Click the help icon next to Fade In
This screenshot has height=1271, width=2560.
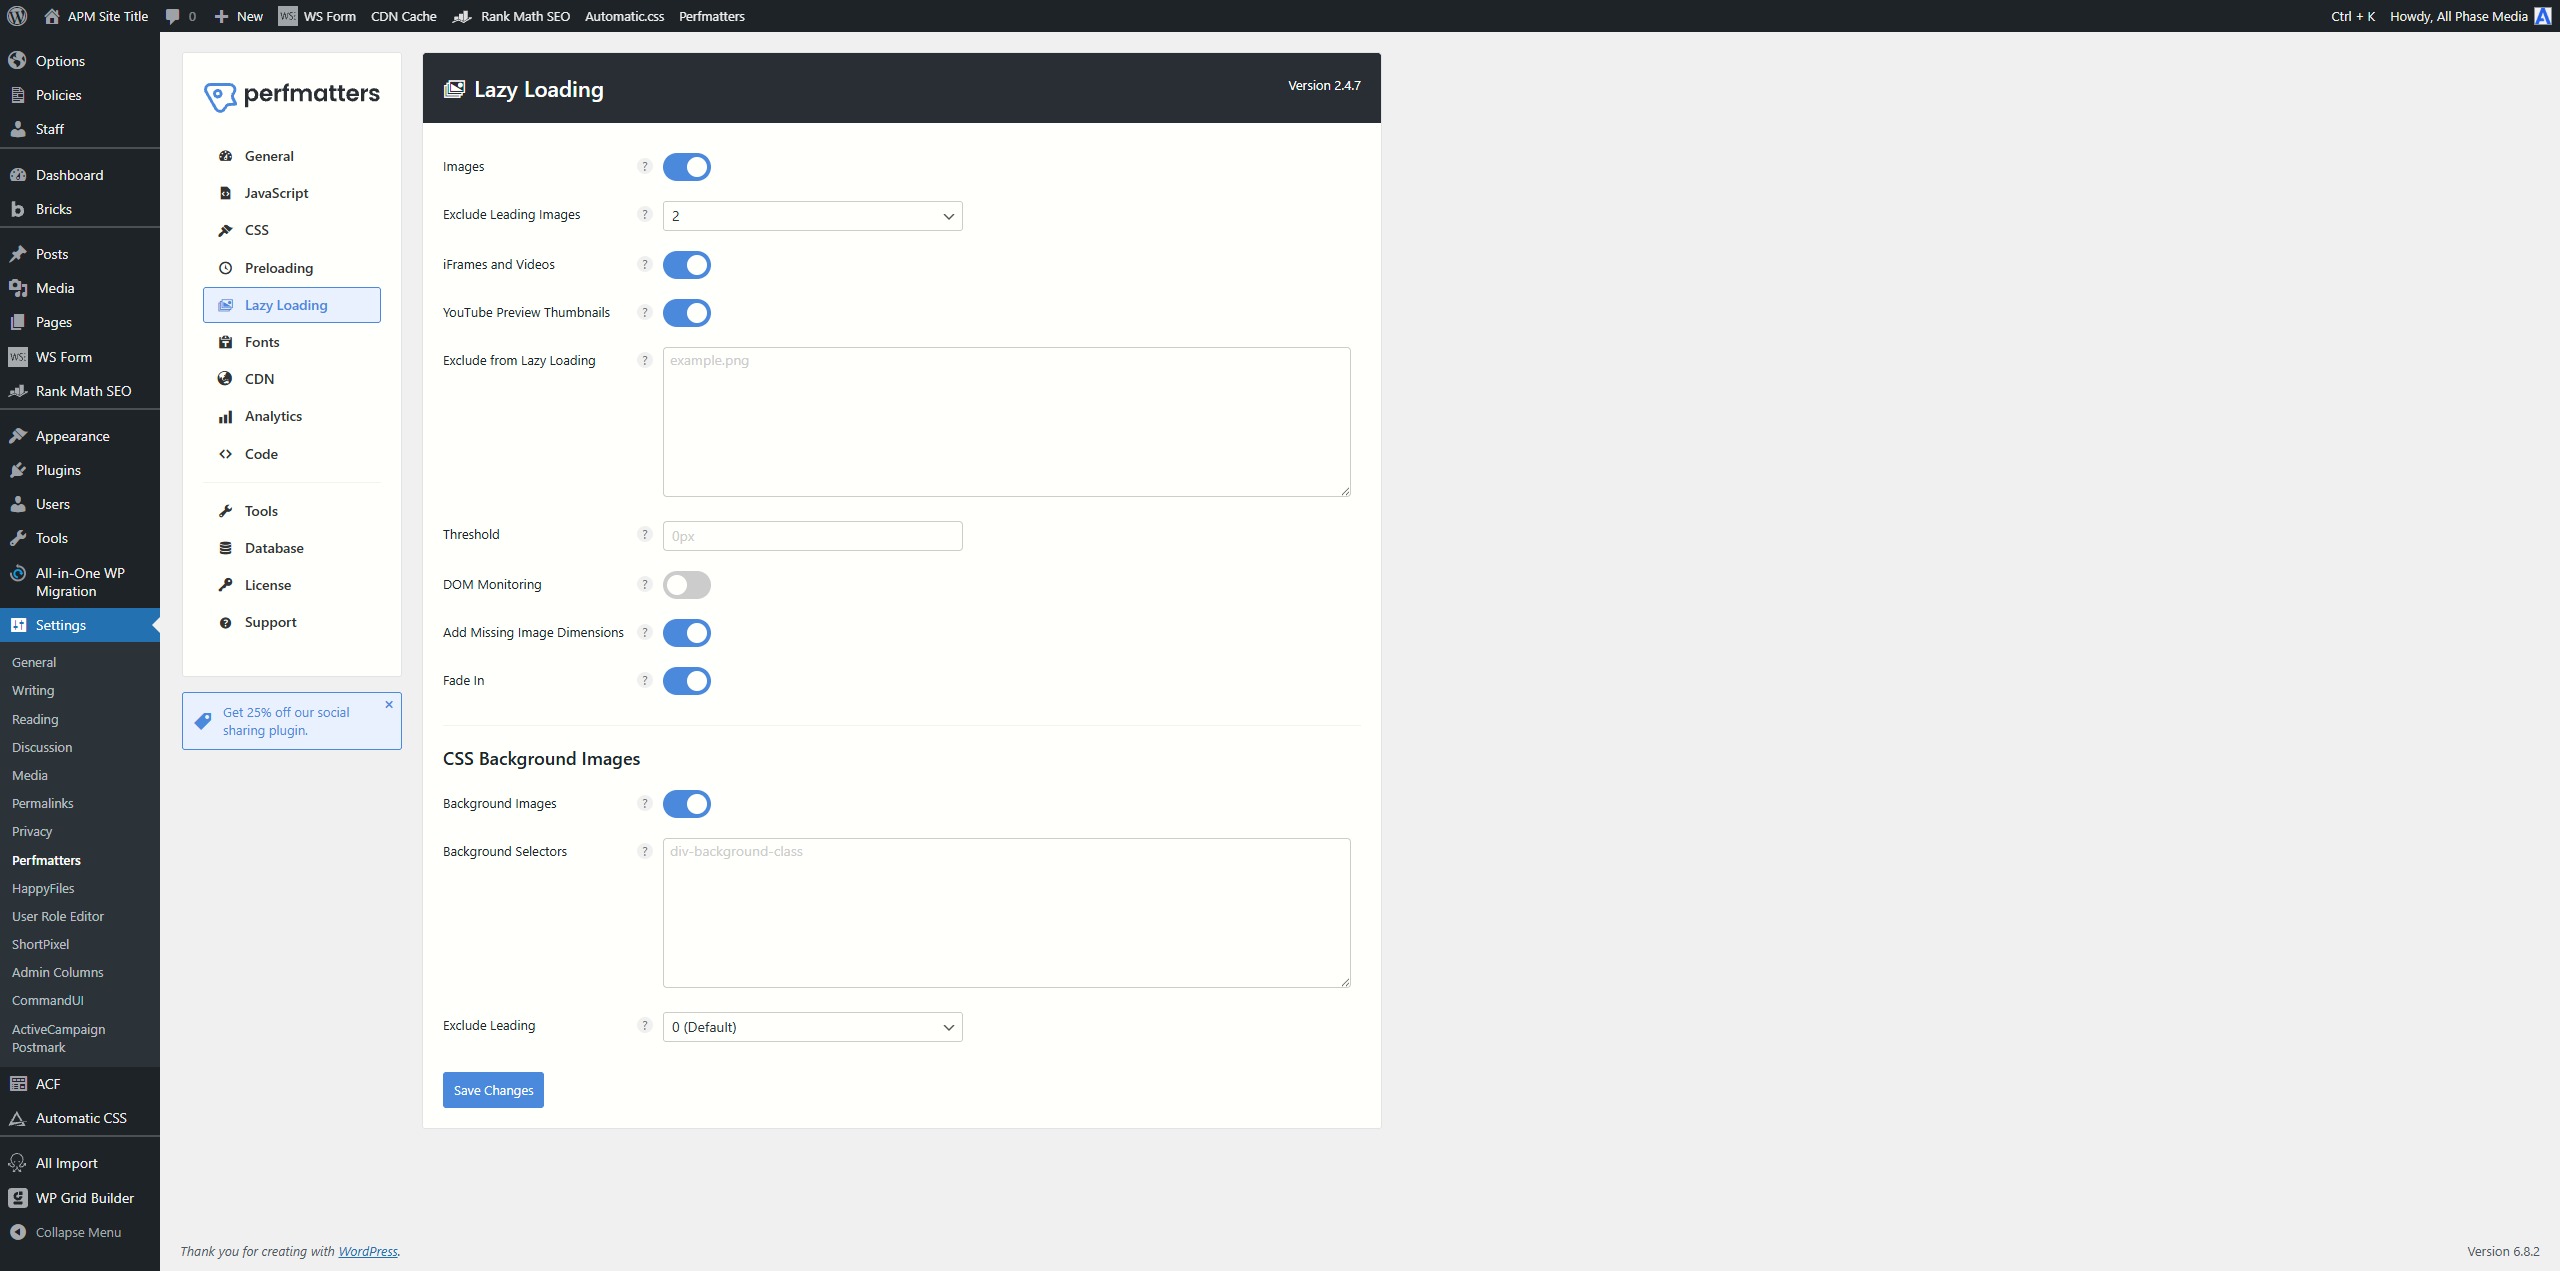[644, 681]
